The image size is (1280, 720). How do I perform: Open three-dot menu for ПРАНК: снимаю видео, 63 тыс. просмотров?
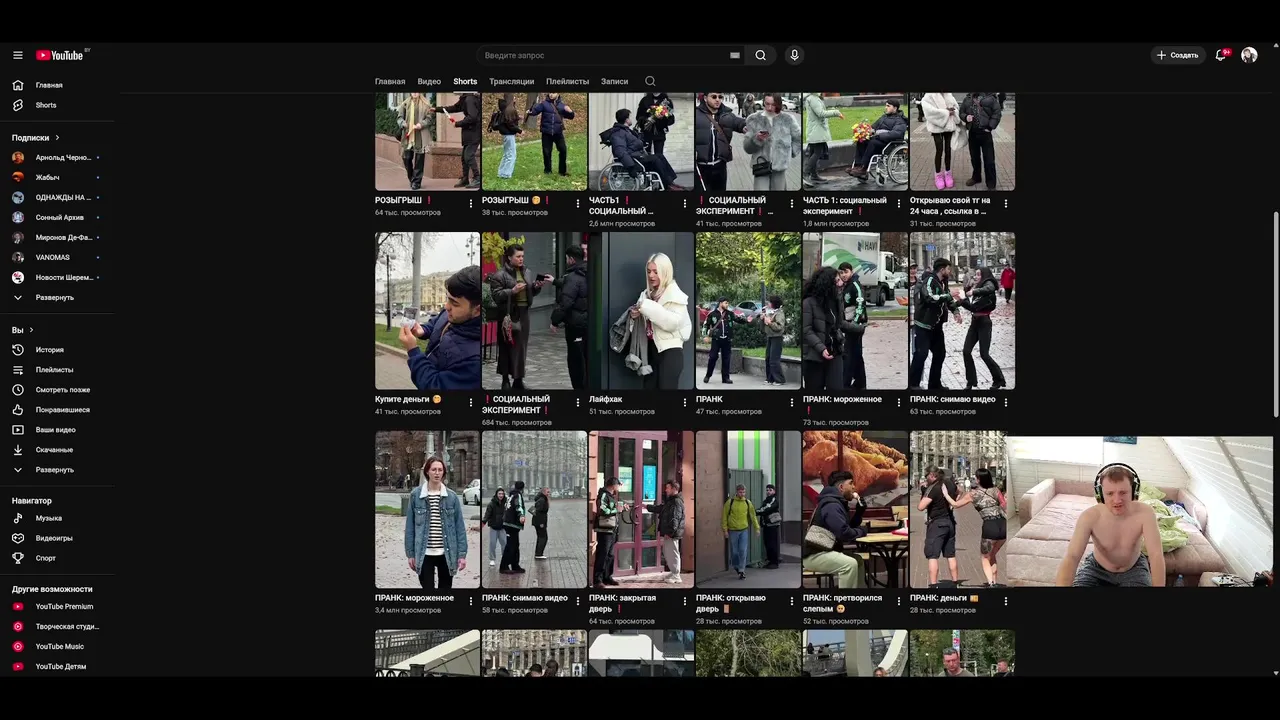pyautogui.click(x=1006, y=402)
